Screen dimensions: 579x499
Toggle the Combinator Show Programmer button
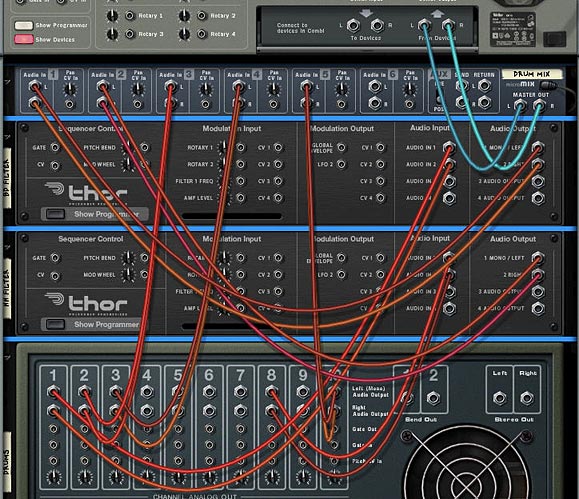24,25
